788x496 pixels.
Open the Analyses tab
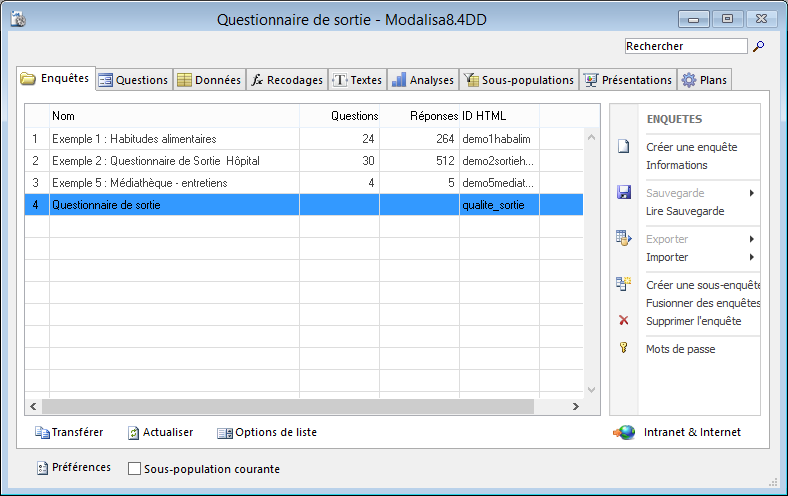click(422, 80)
